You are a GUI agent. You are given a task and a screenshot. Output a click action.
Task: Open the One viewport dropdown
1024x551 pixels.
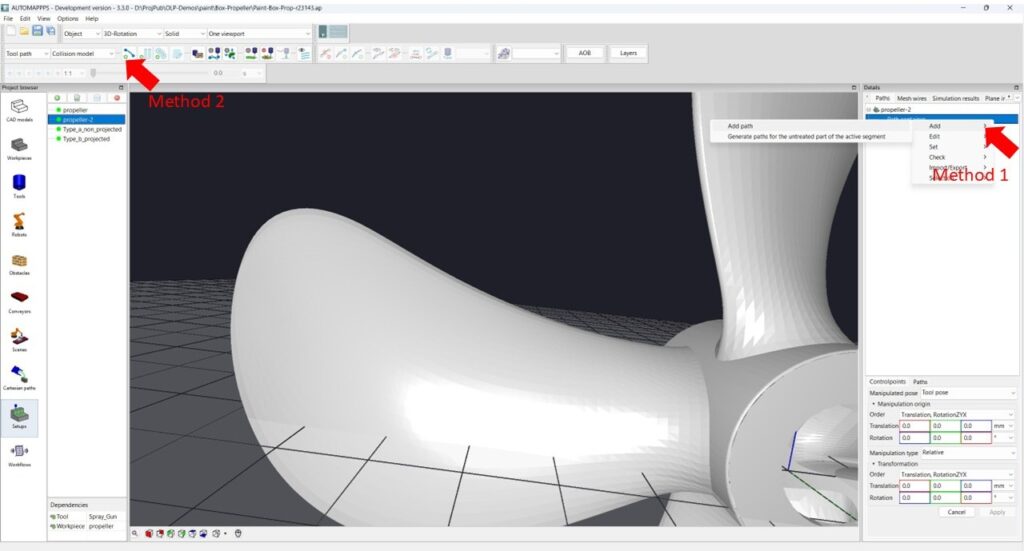click(x=259, y=33)
